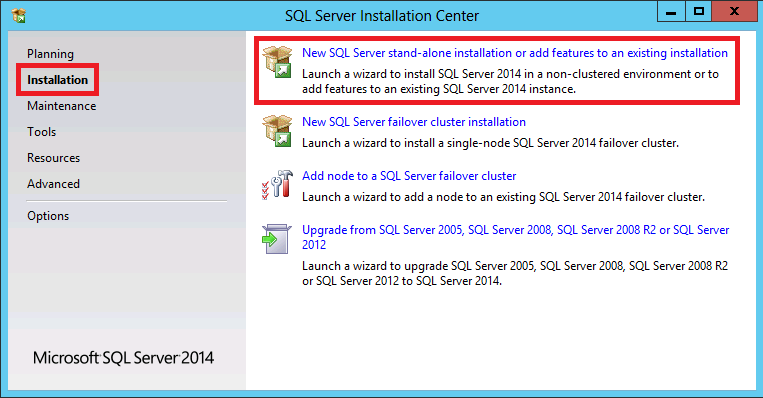Show the Resources section

pyautogui.click(x=54, y=158)
